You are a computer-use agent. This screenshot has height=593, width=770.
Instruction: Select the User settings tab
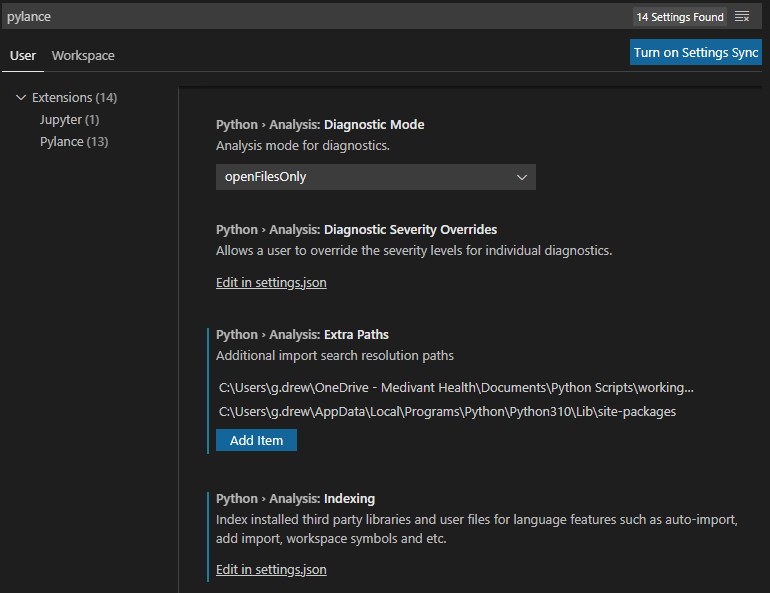tap(23, 55)
